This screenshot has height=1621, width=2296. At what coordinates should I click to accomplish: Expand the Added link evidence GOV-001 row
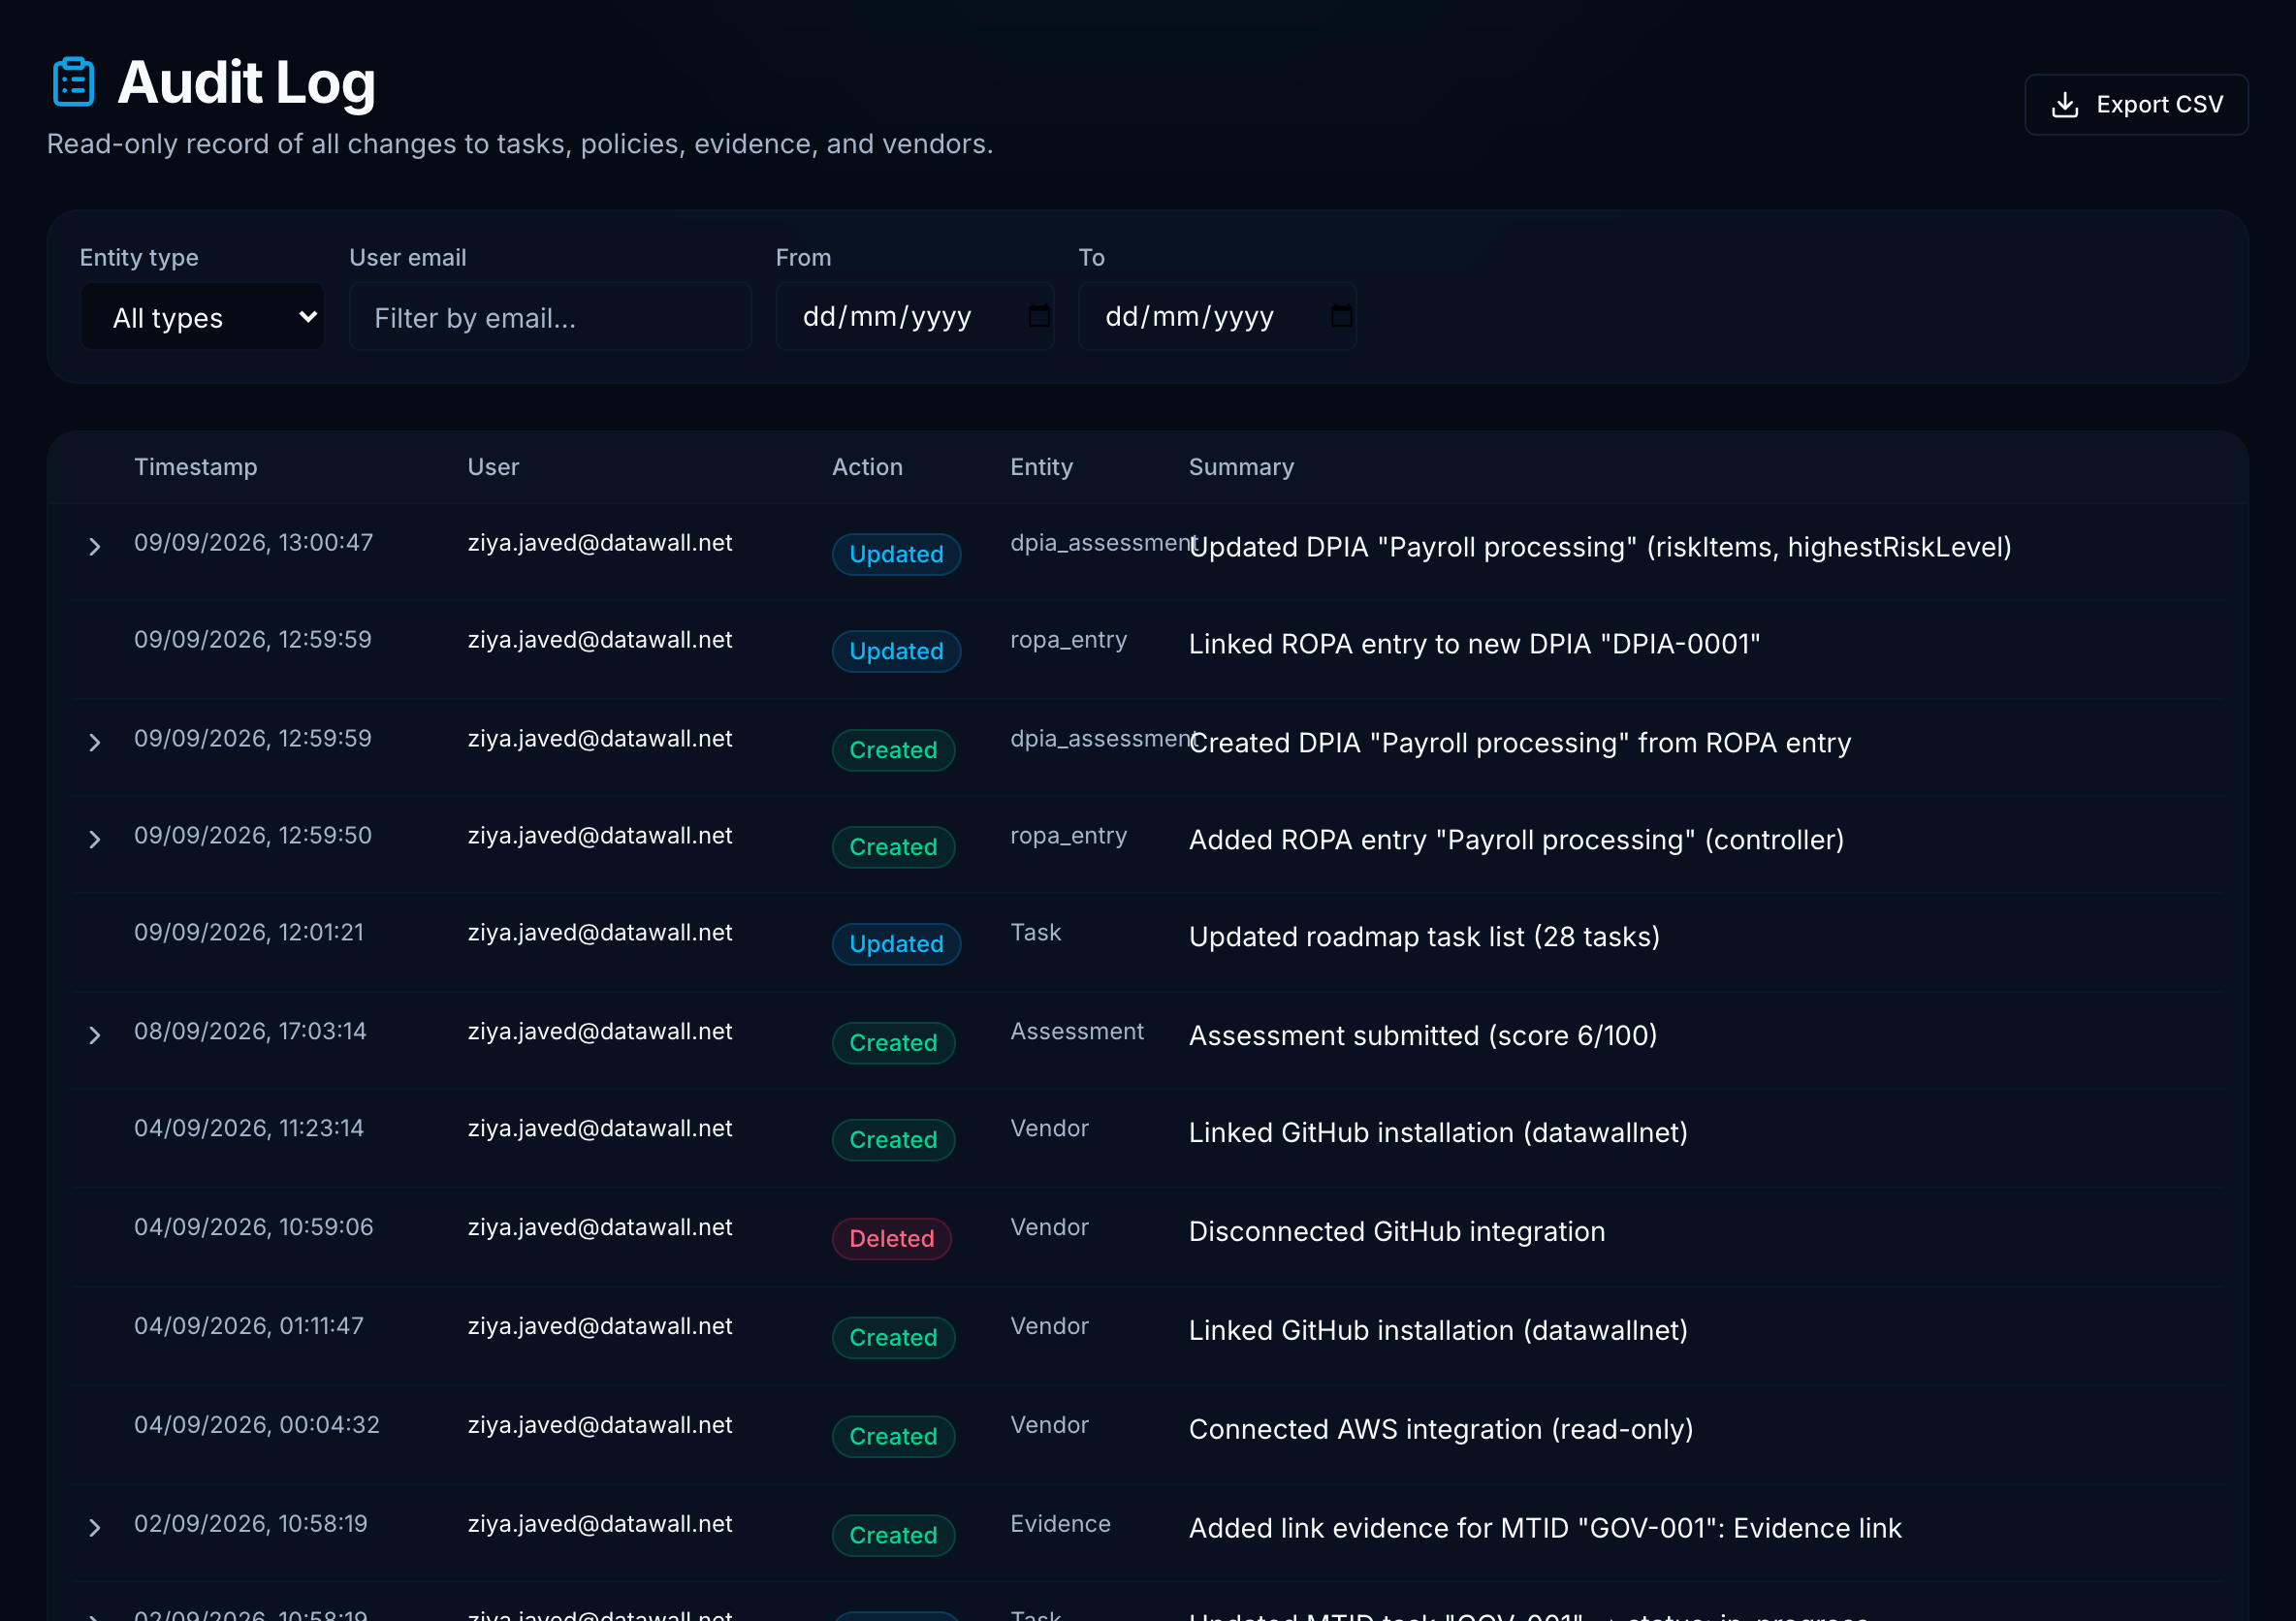point(94,1529)
